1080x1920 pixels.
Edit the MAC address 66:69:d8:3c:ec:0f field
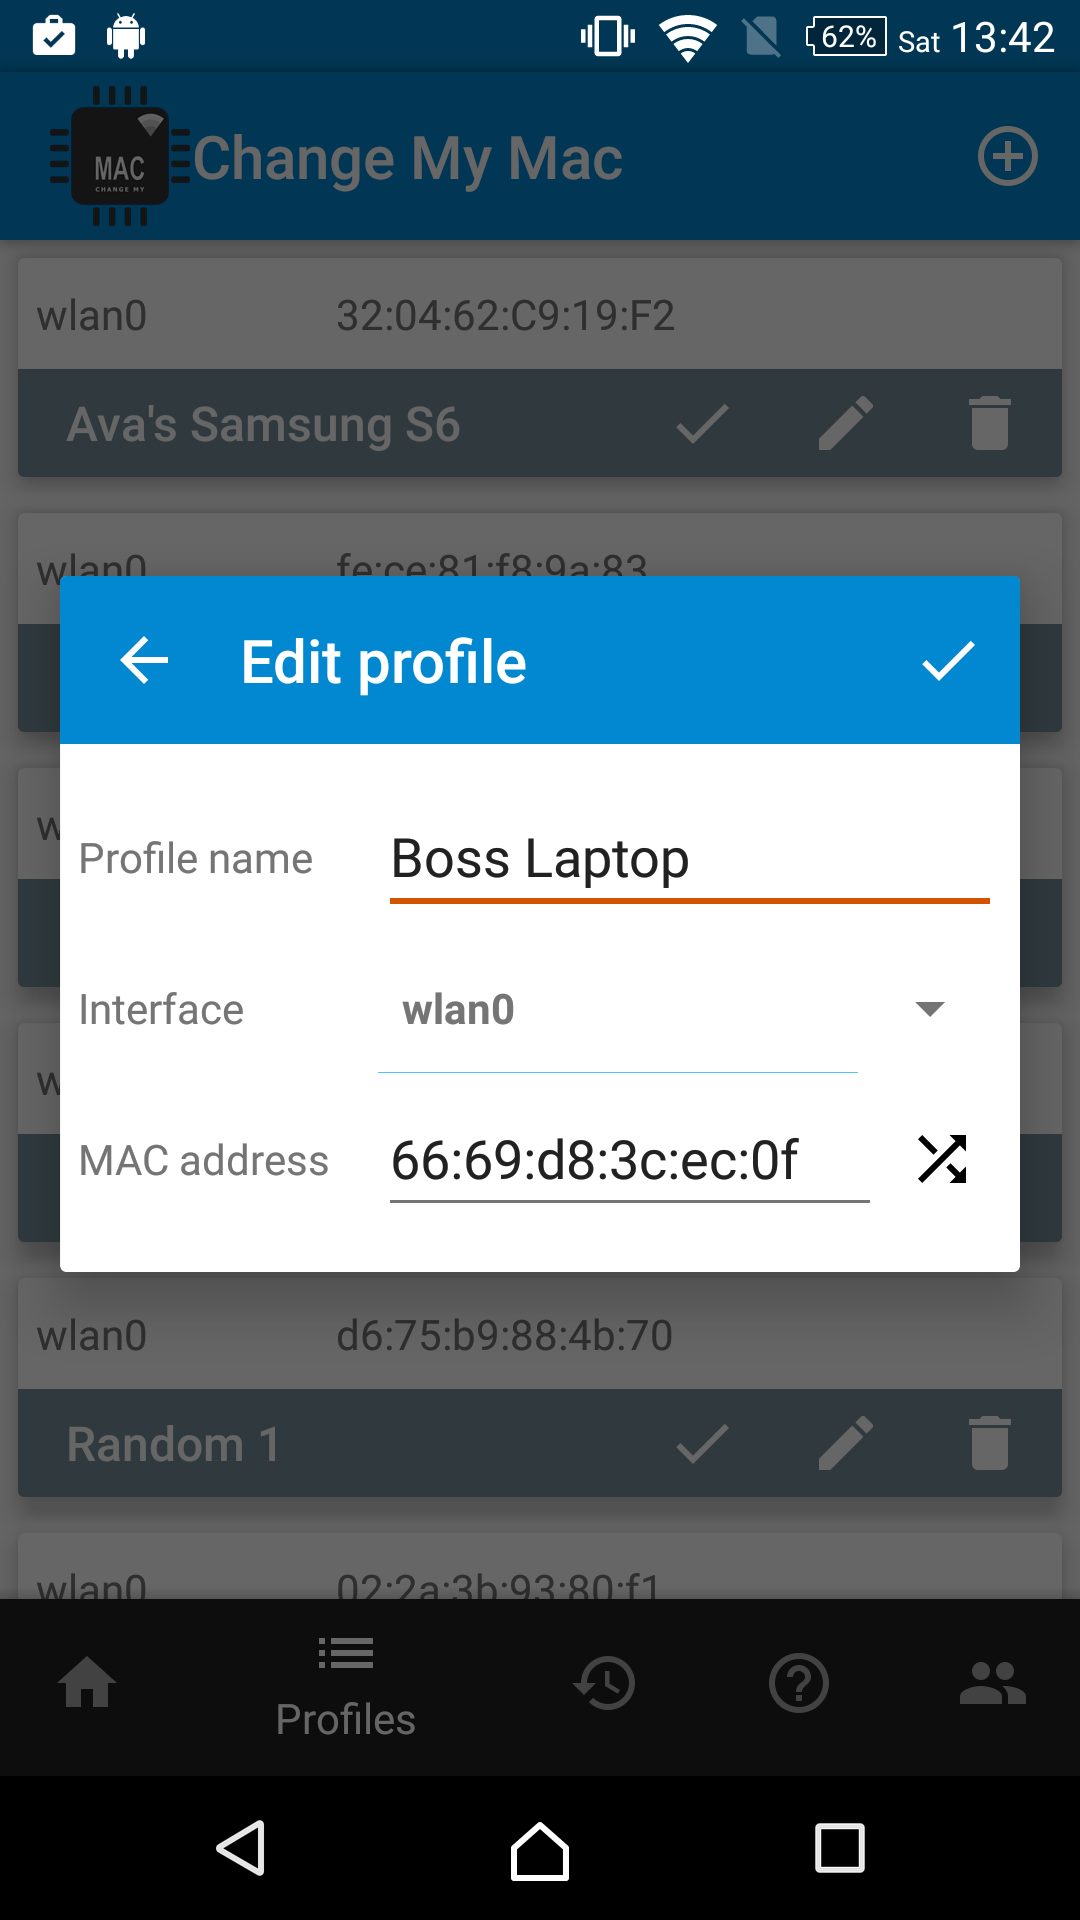(627, 1160)
